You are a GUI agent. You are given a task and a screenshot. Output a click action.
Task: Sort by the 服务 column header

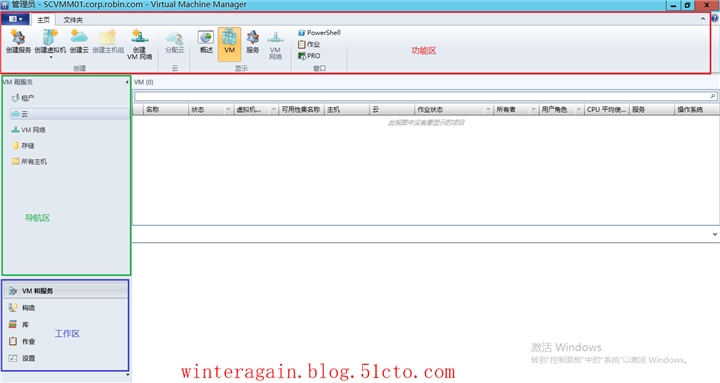click(652, 110)
